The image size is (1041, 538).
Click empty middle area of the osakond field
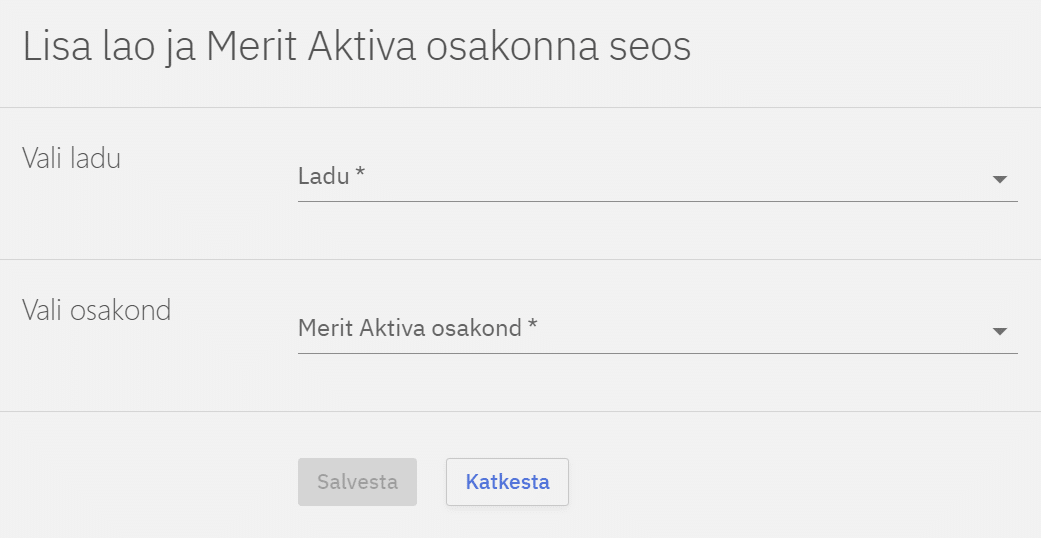tap(760, 329)
